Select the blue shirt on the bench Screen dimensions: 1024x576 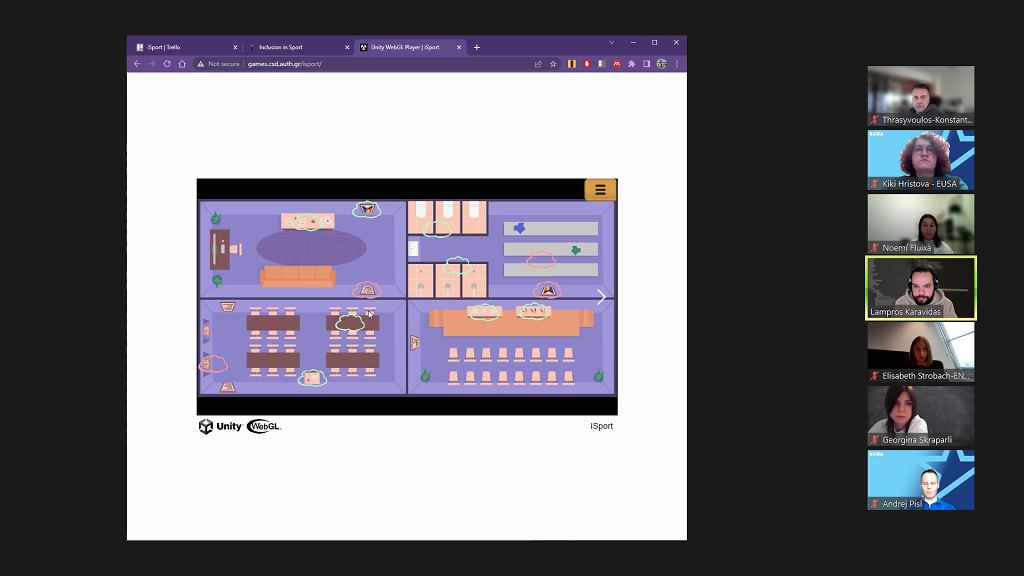pos(520,228)
